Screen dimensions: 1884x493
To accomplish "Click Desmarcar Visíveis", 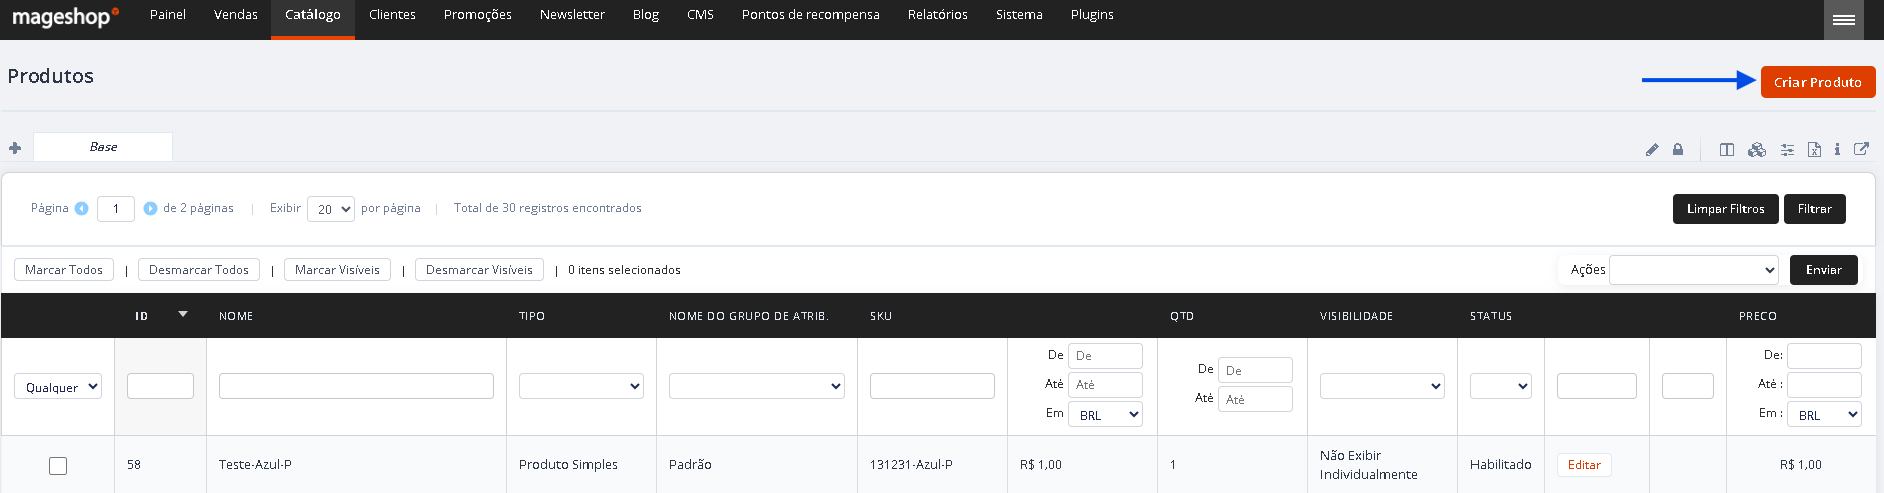I will pos(480,270).
